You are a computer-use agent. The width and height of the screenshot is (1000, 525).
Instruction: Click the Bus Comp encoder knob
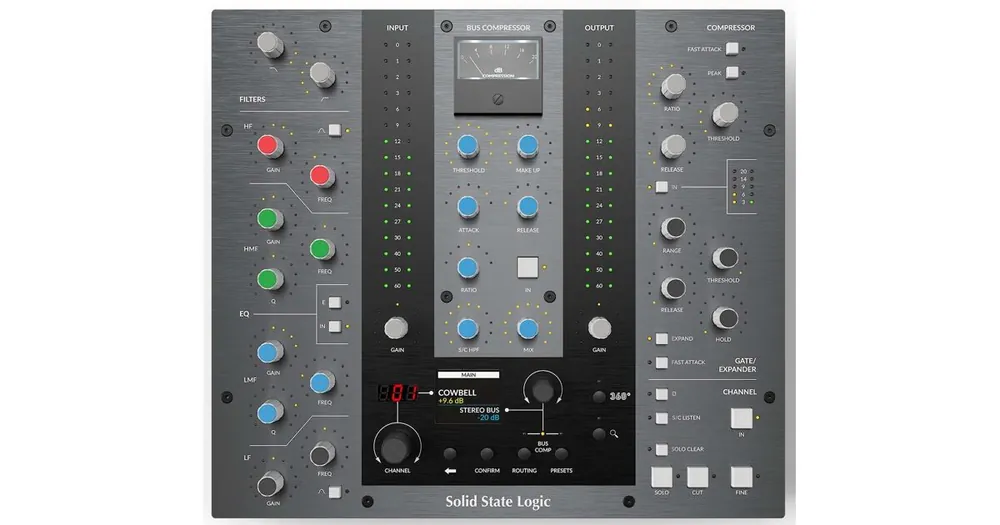[543, 388]
